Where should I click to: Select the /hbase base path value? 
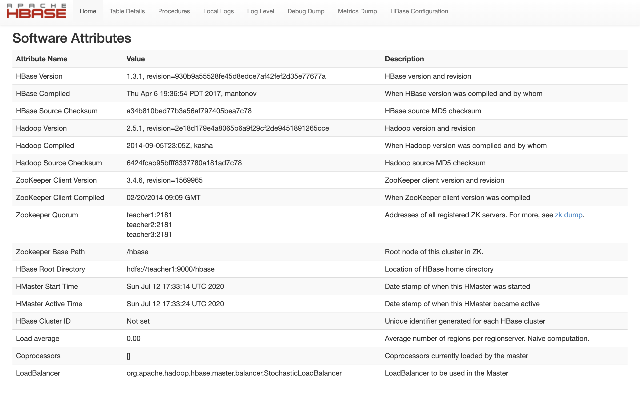(137, 251)
